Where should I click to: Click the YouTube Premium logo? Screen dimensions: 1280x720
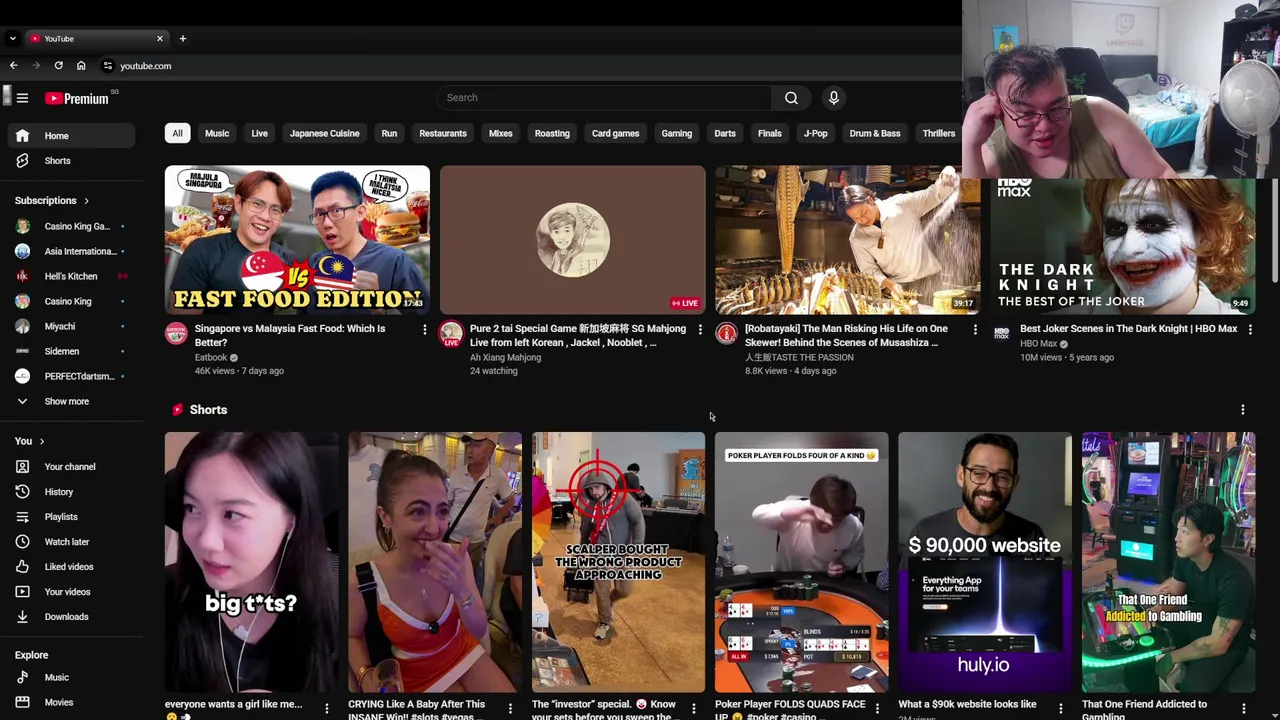77,98
